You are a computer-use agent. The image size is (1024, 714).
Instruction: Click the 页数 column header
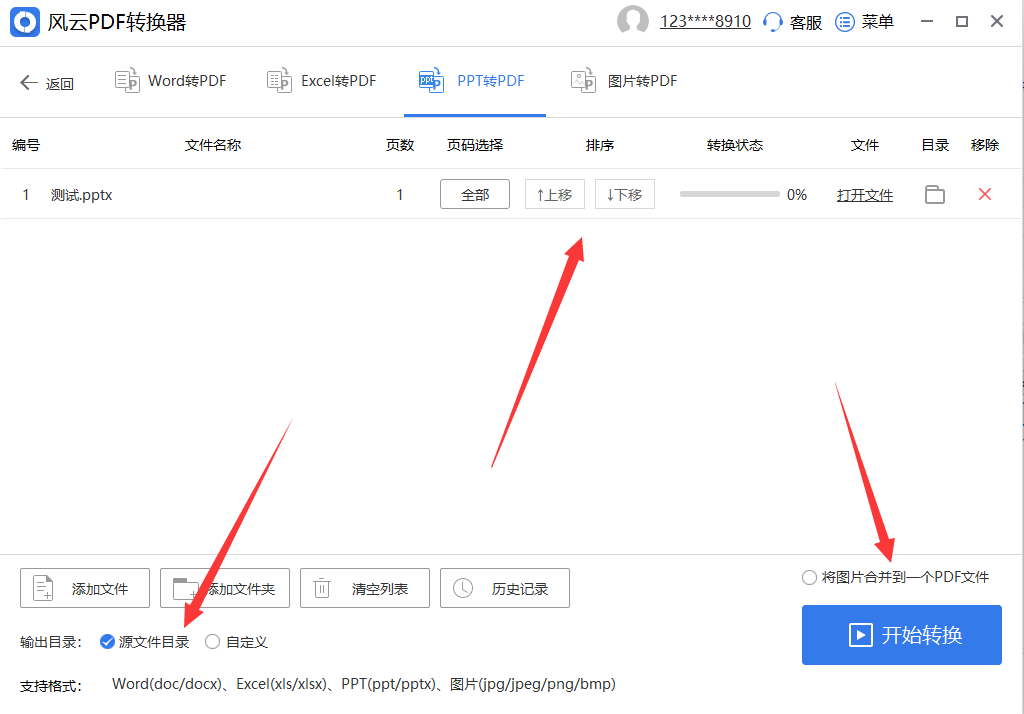(x=400, y=145)
